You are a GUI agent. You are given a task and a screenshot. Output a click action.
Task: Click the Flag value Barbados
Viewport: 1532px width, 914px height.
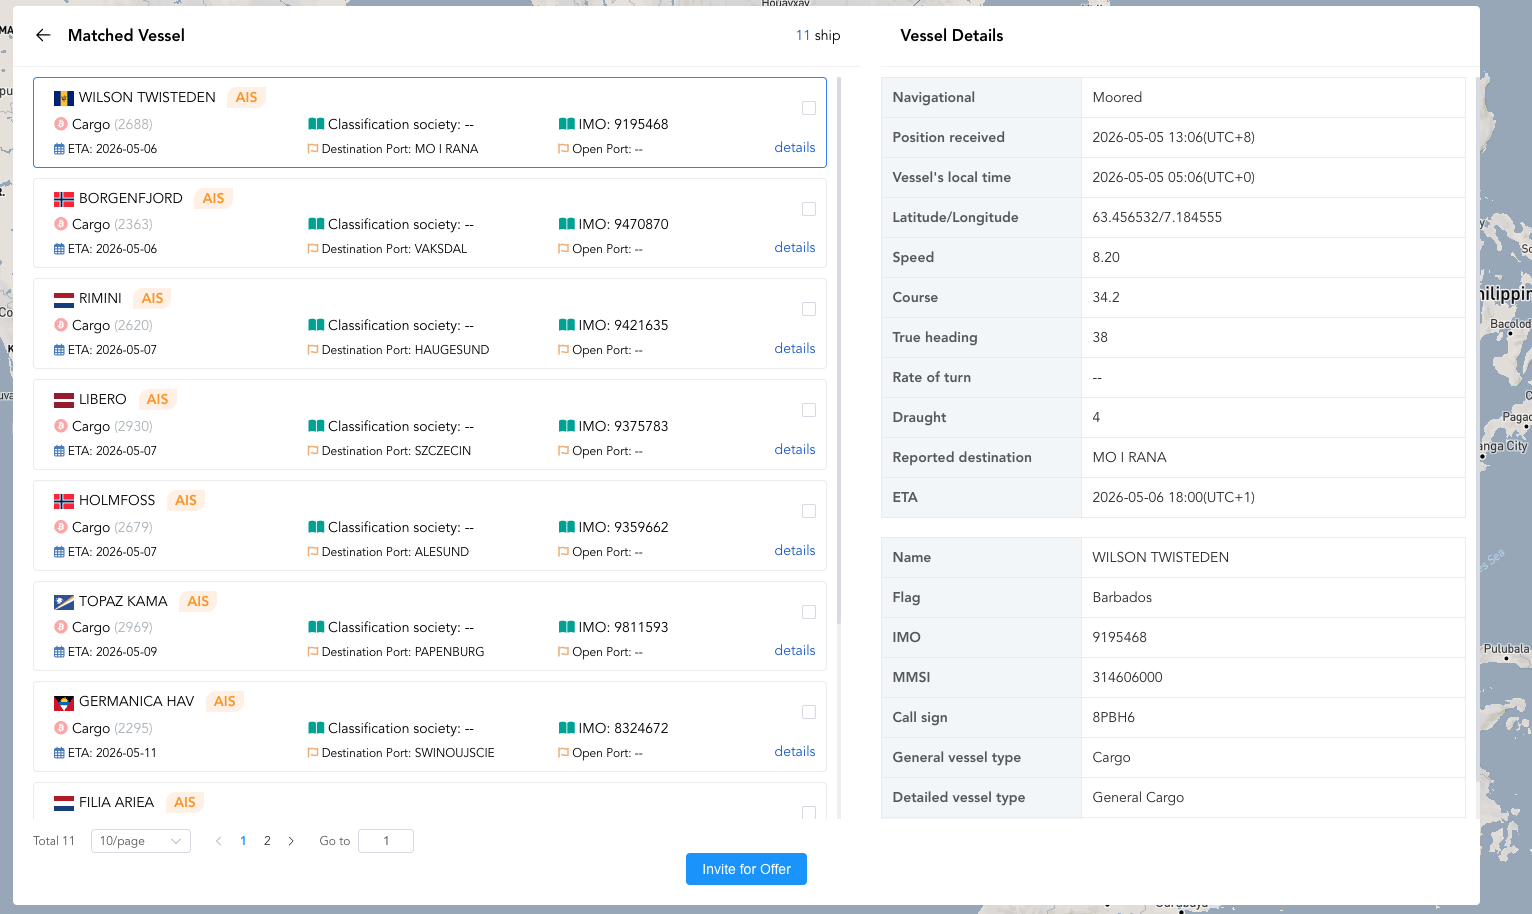coord(1122,597)
